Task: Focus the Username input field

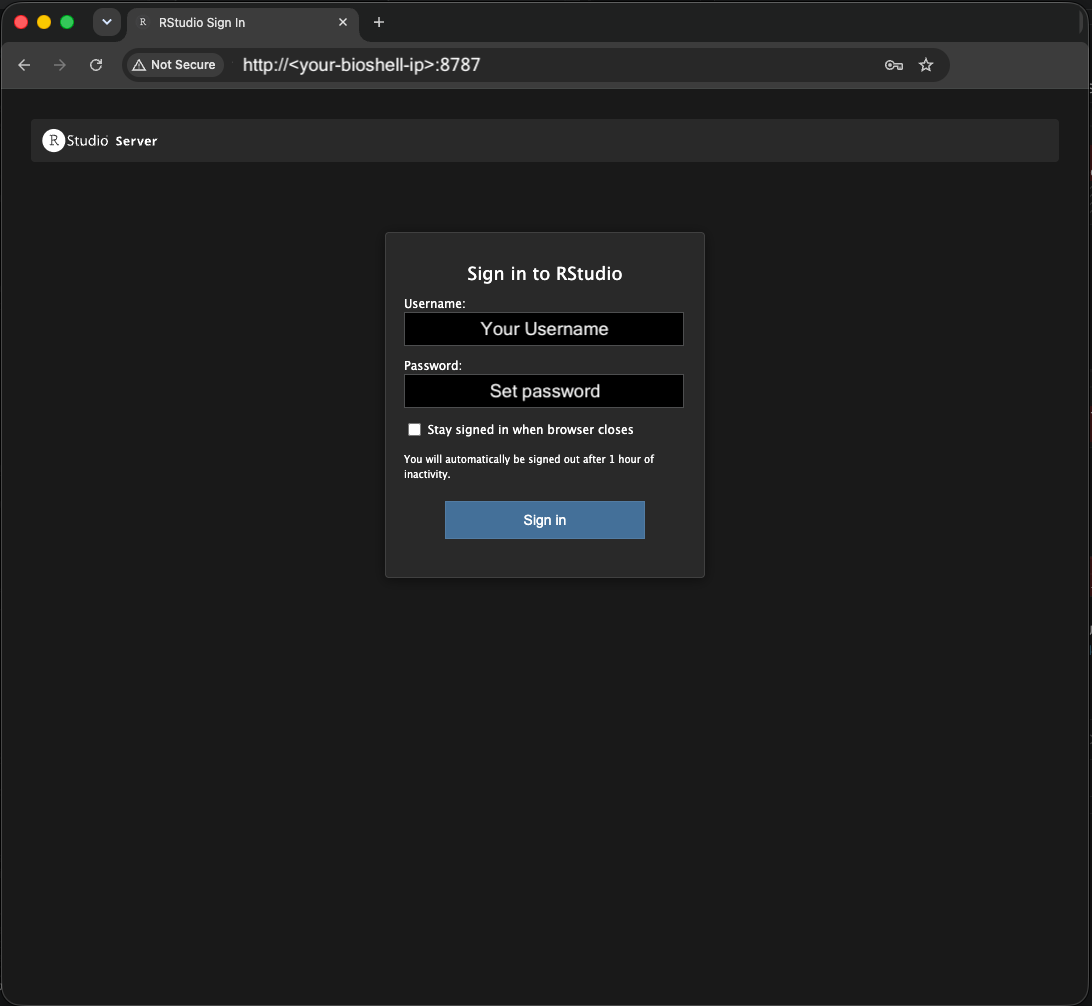Action: point(544,329)
